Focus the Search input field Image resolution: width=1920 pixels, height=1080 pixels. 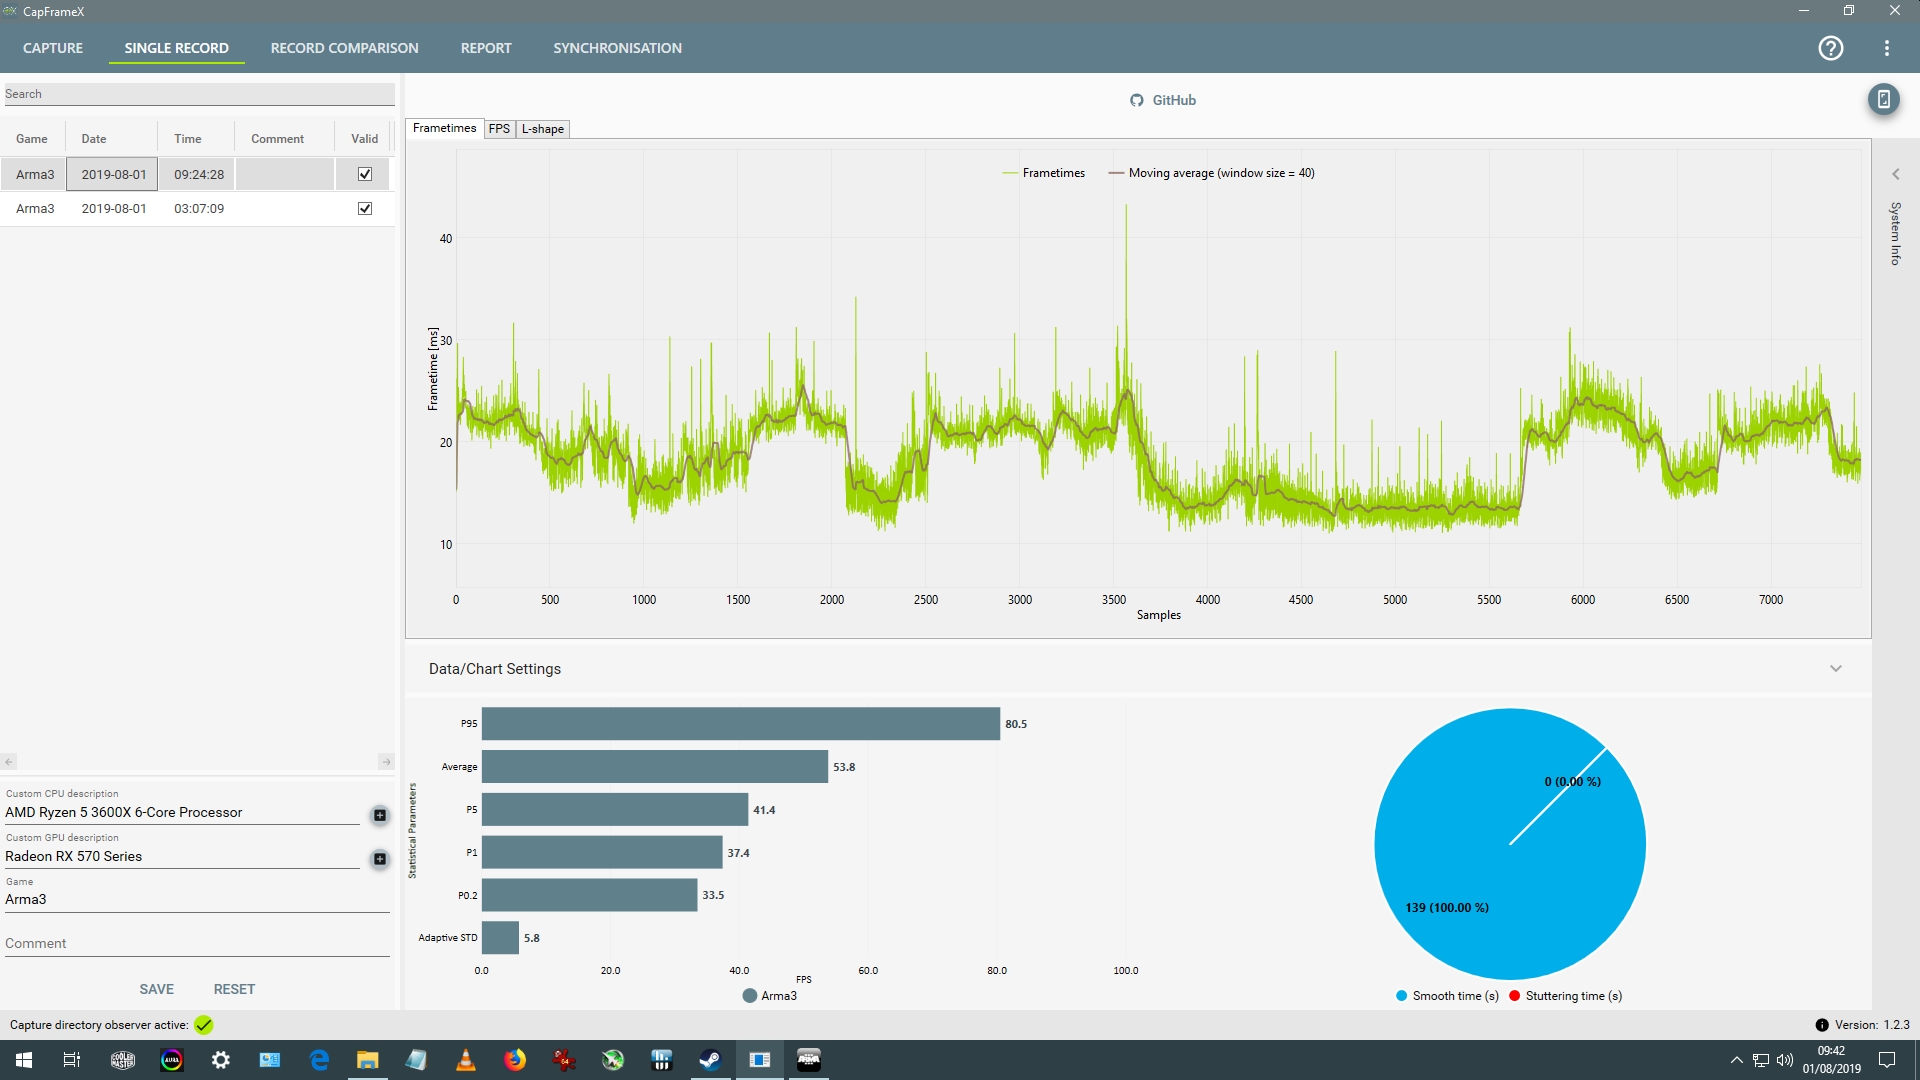coord(198,94)
